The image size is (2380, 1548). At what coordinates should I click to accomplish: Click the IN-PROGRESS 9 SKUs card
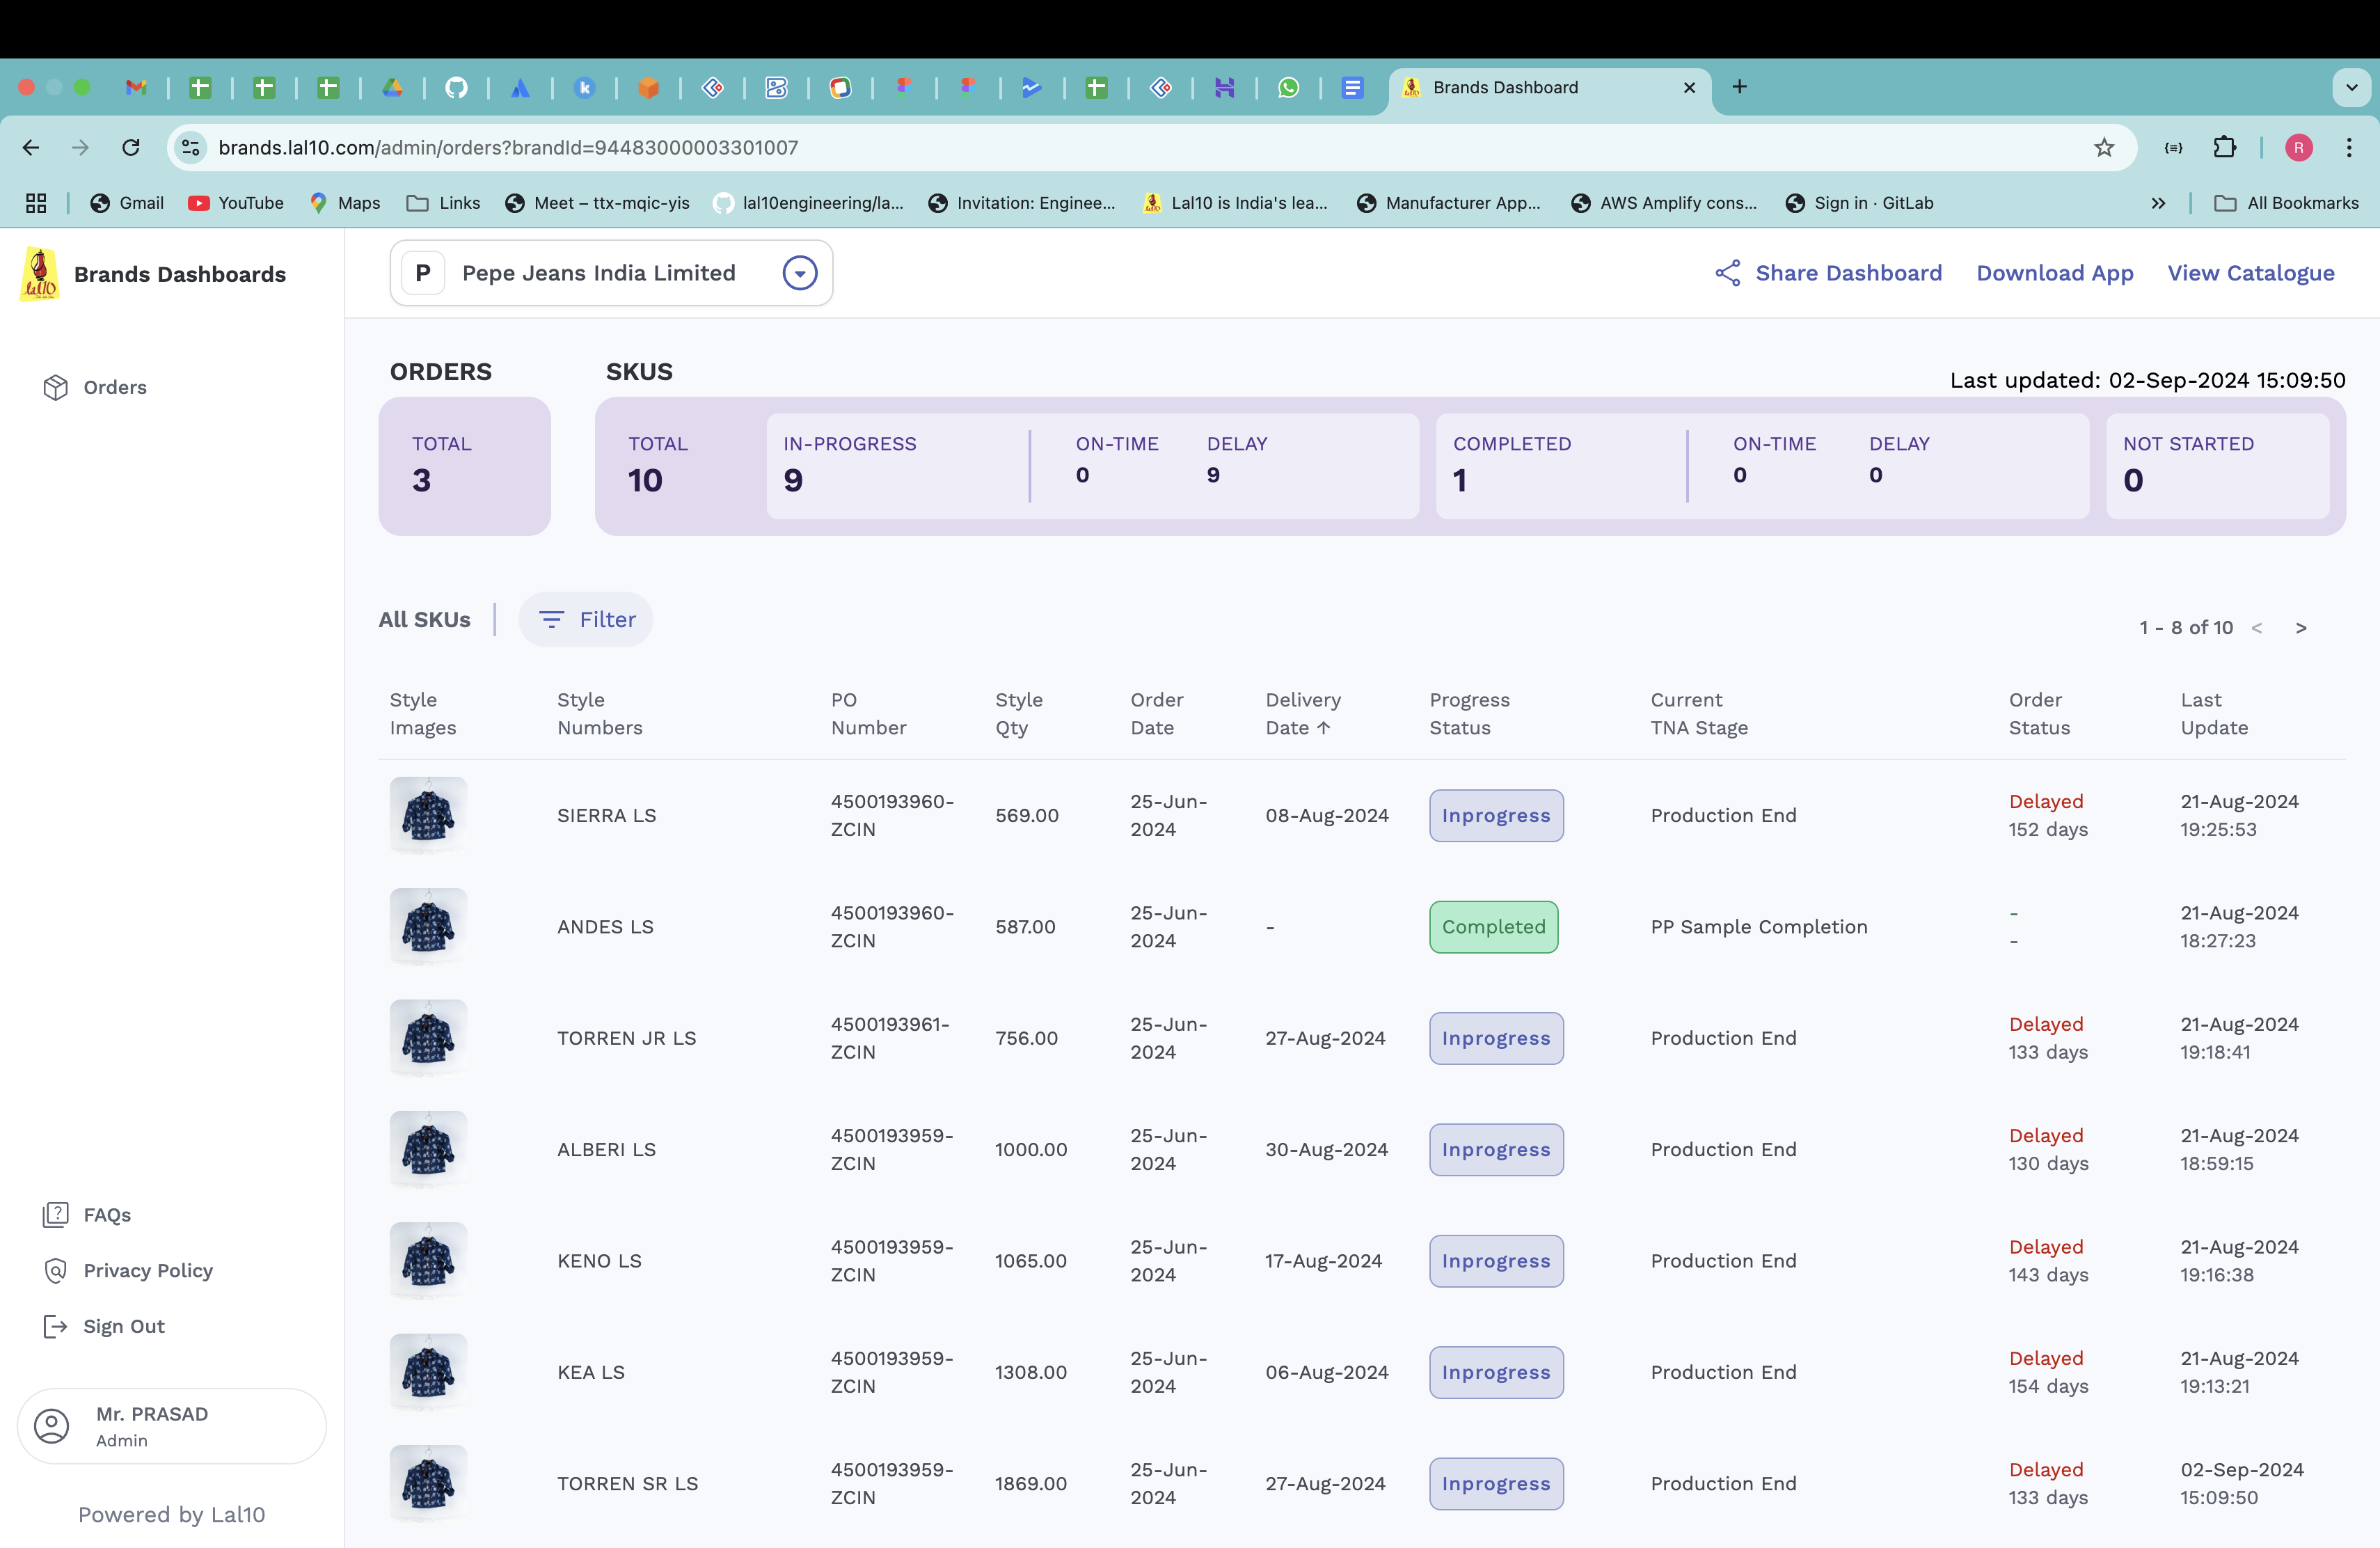(x=1092, y=466)
